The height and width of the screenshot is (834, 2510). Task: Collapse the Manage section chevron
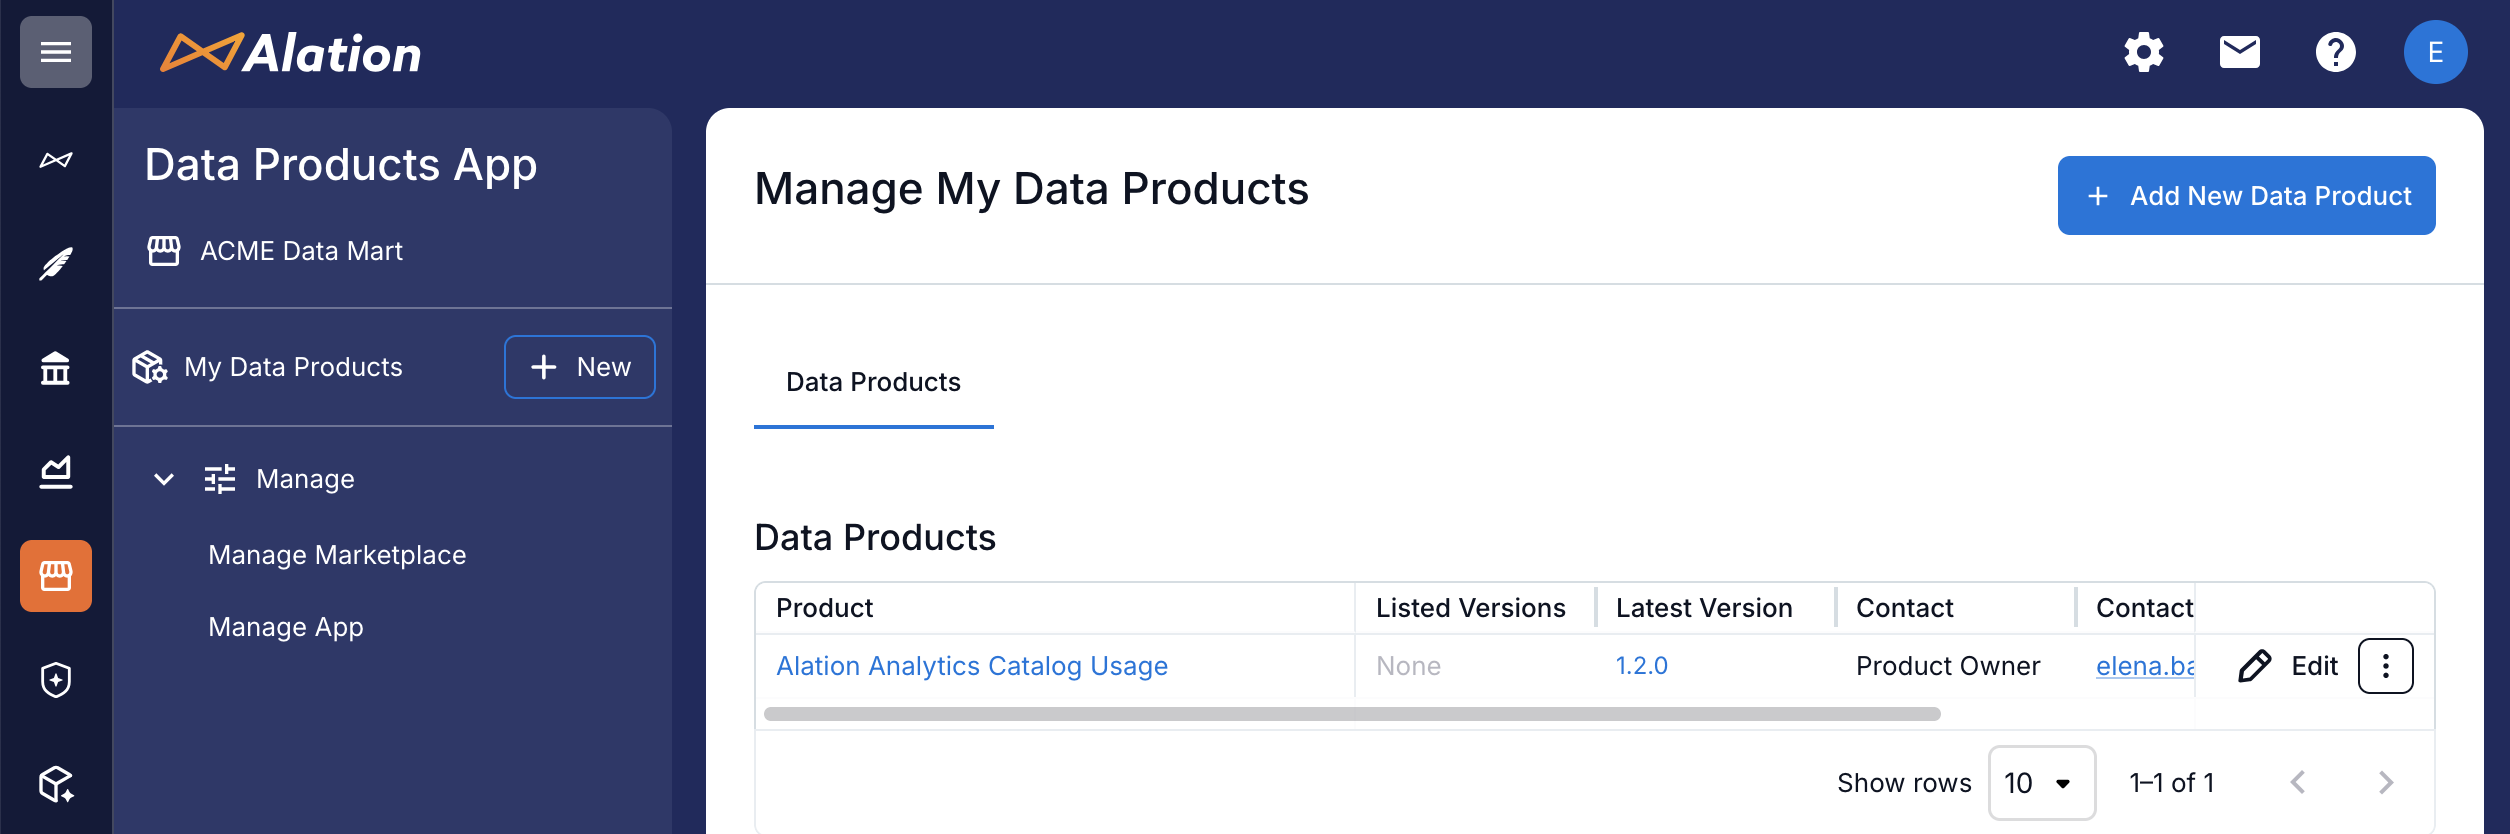pos(164,479)
